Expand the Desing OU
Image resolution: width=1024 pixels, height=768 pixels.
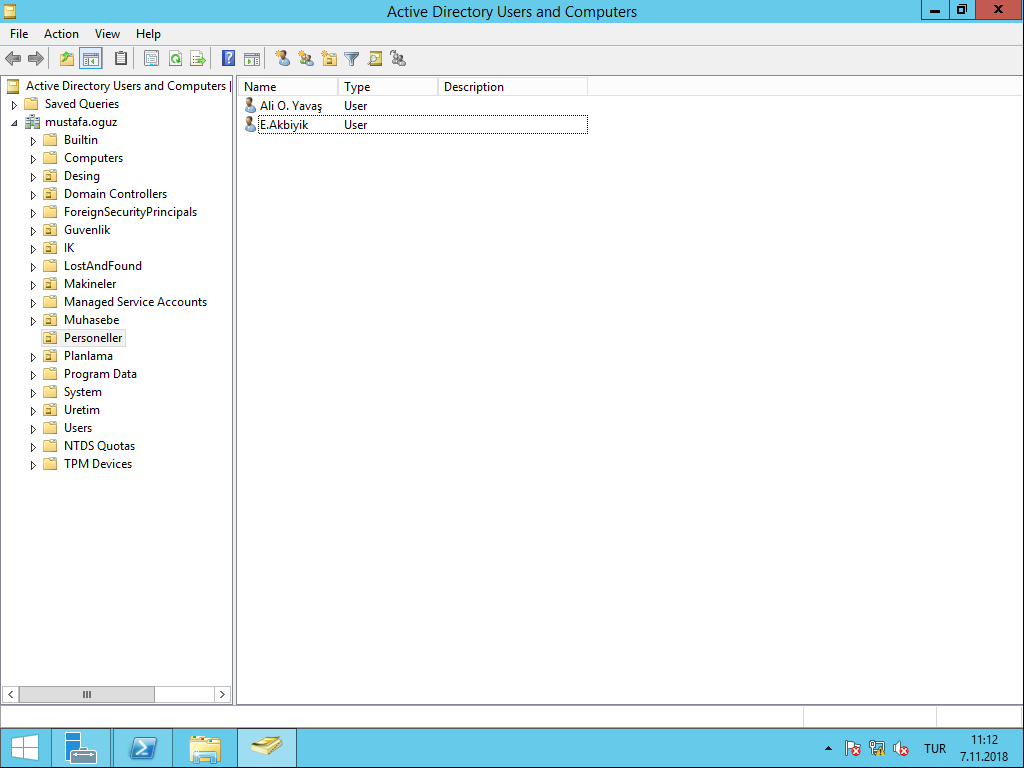click(x=33, y=176)
